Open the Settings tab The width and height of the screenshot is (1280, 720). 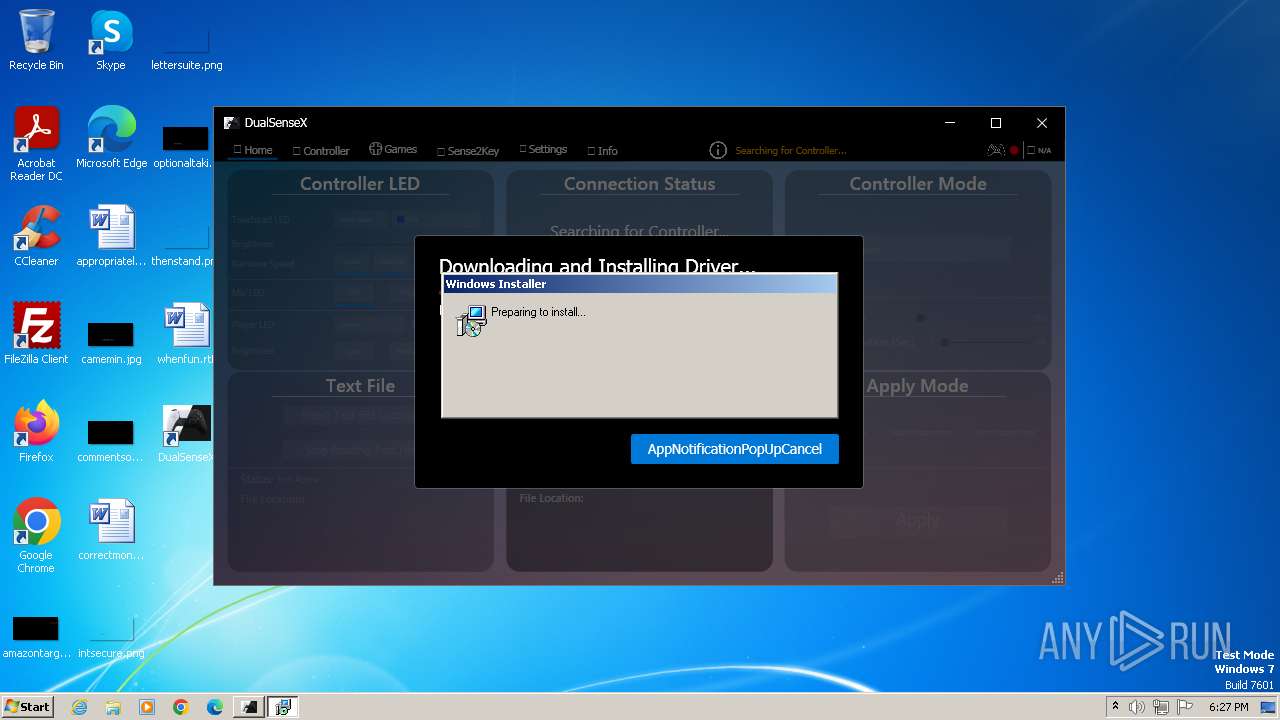pyautogui.click(x=543, y=149)
